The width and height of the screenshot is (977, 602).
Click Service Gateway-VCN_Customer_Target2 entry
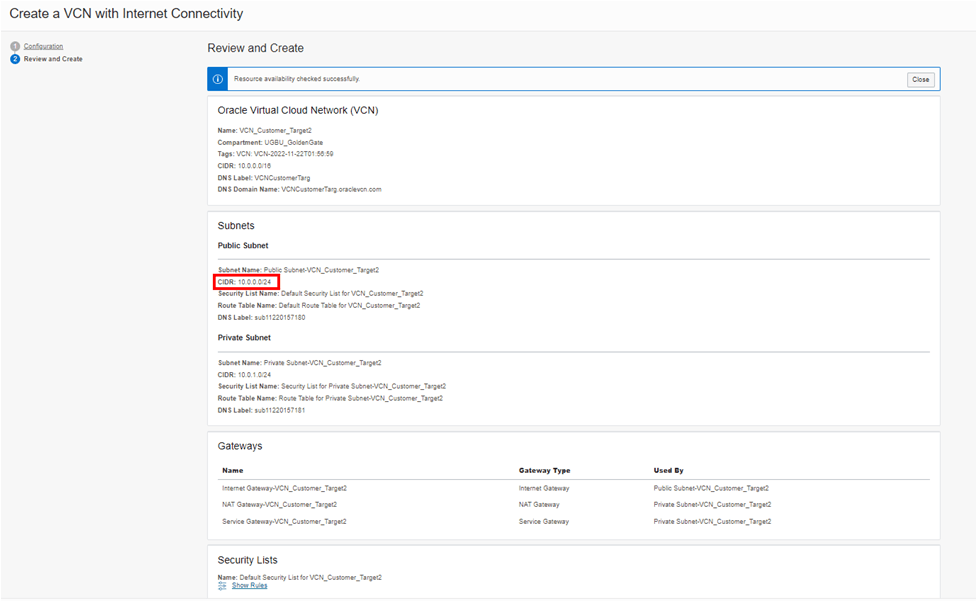click(286, 521)
